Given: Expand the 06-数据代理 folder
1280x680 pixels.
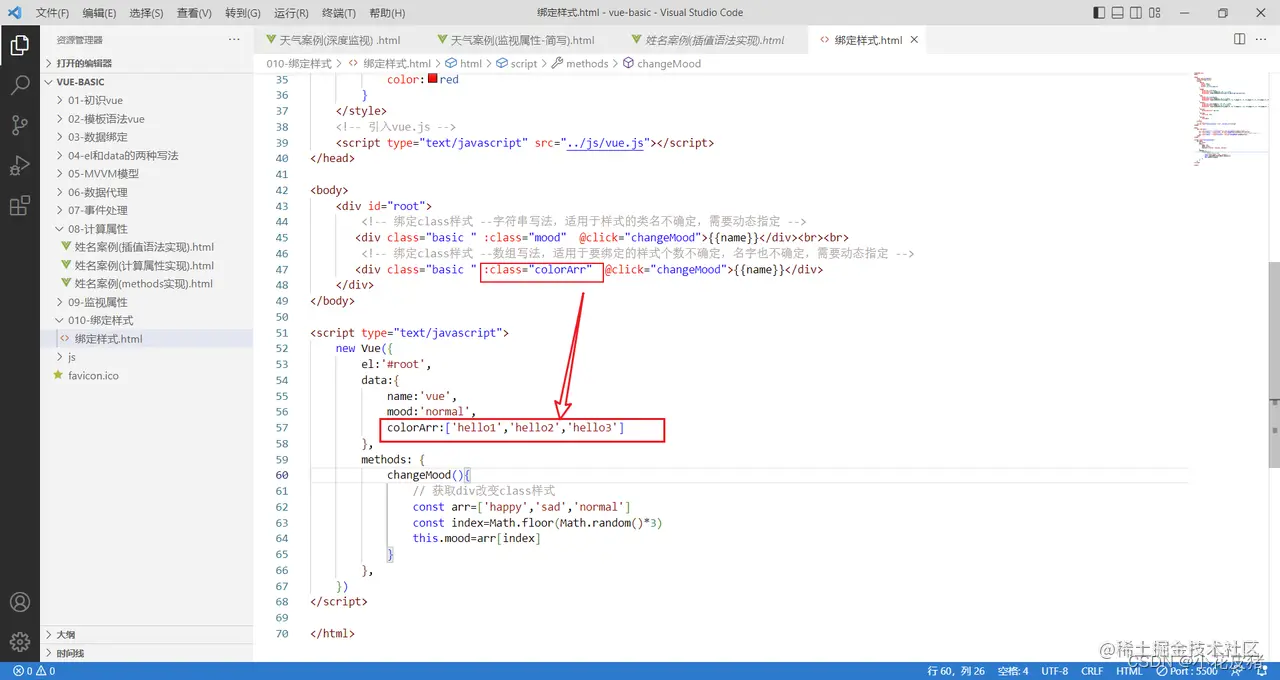Looking at the screenshot, I should coord(146,192).
